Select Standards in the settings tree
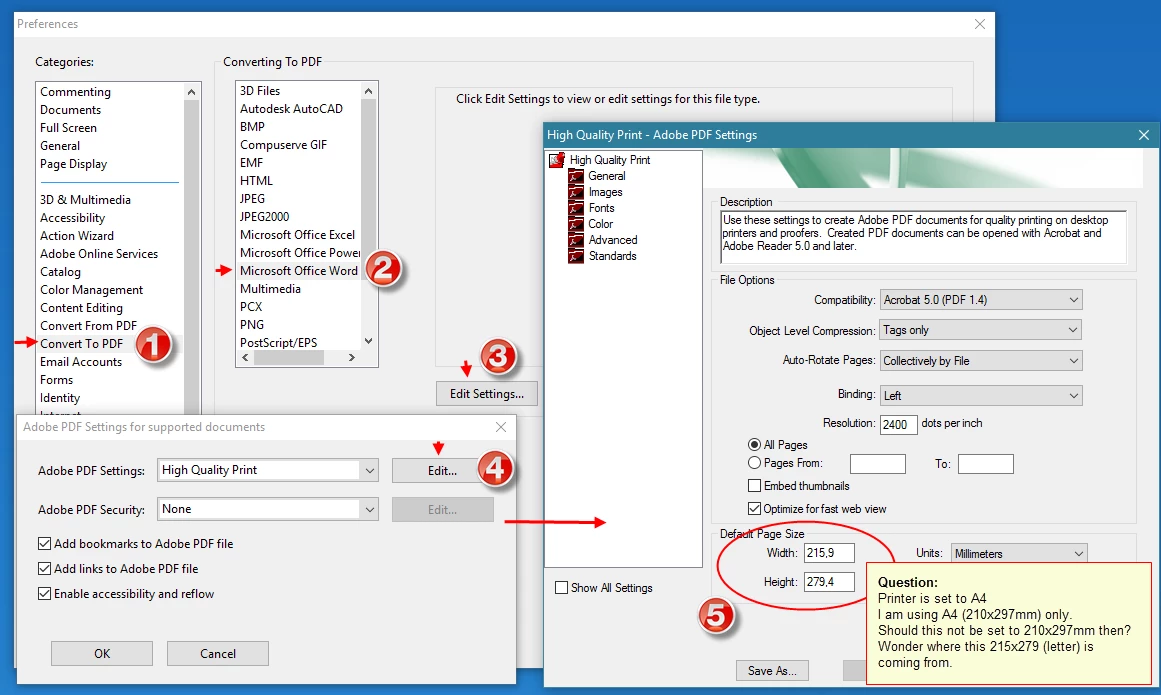This screenshot has width=1161, height=695. [x=612, y=256]
